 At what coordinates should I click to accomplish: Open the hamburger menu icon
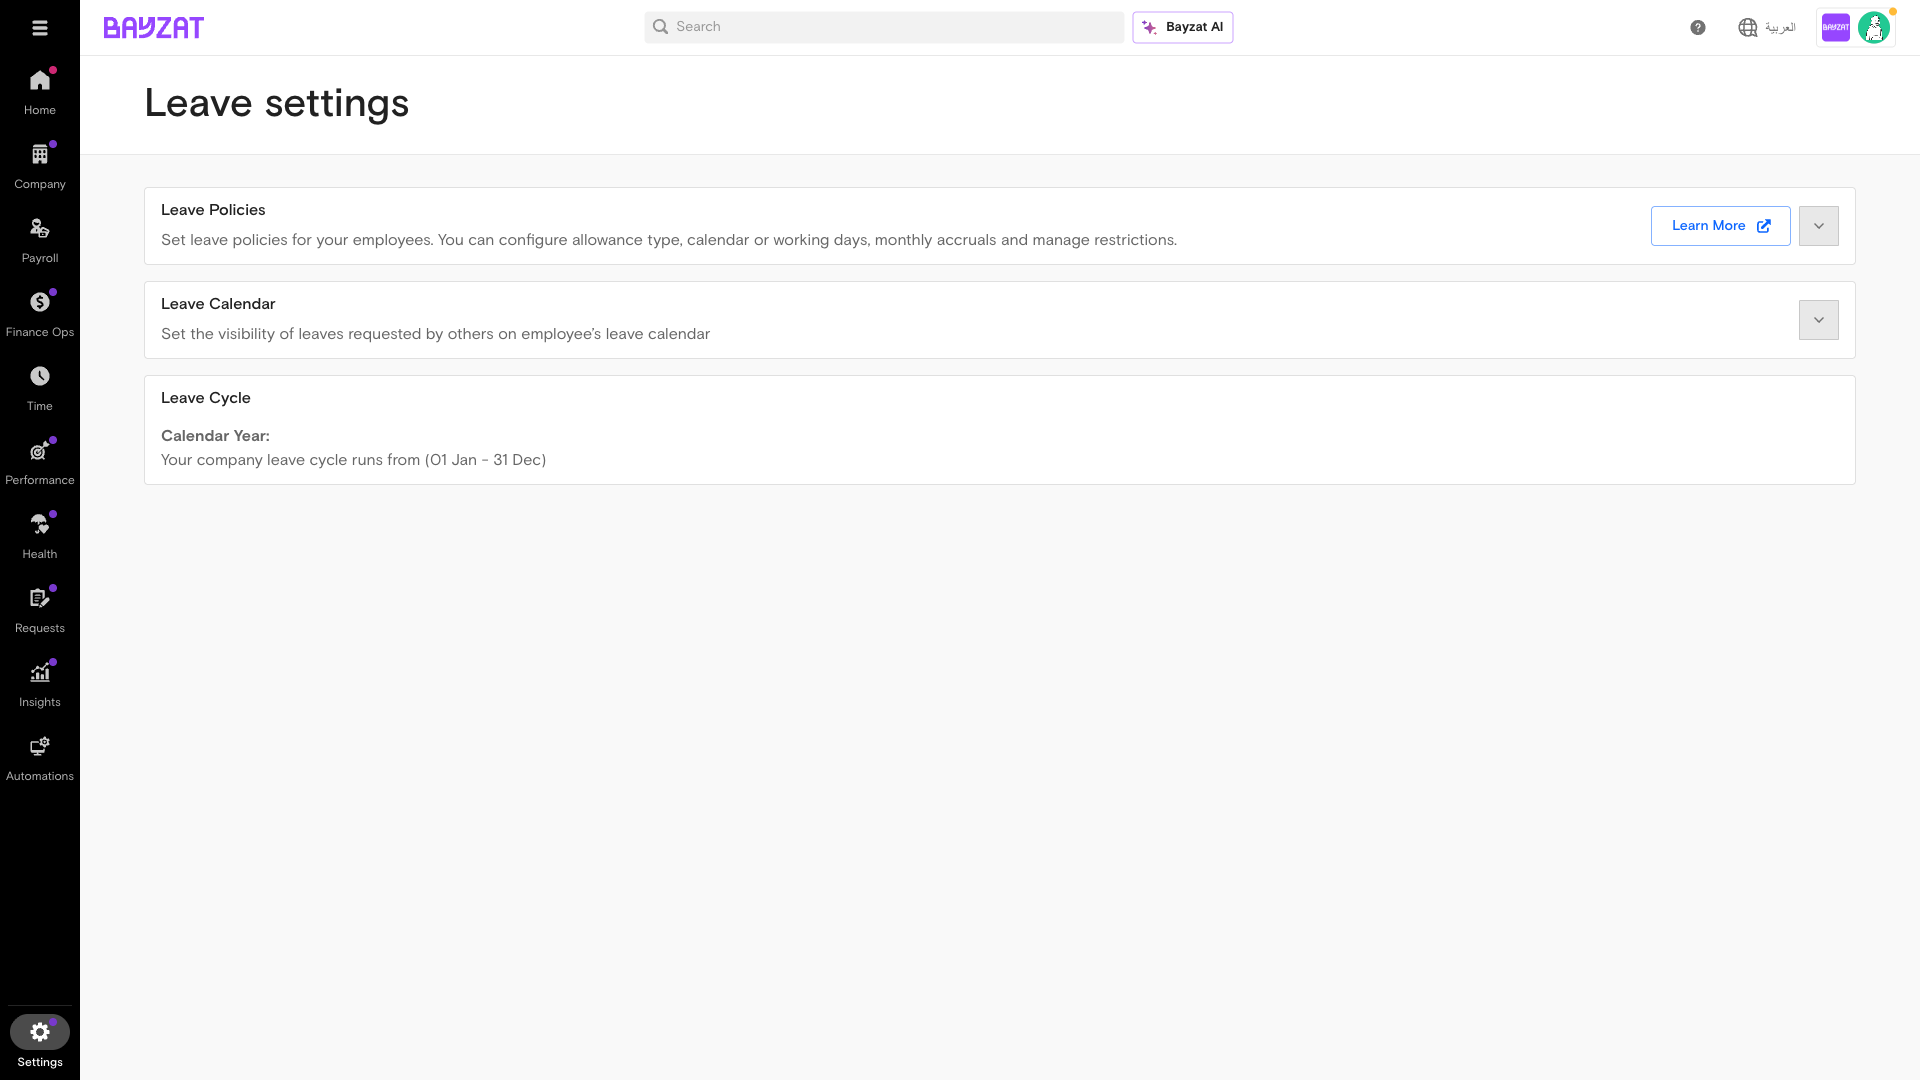(x=40, y=28)
